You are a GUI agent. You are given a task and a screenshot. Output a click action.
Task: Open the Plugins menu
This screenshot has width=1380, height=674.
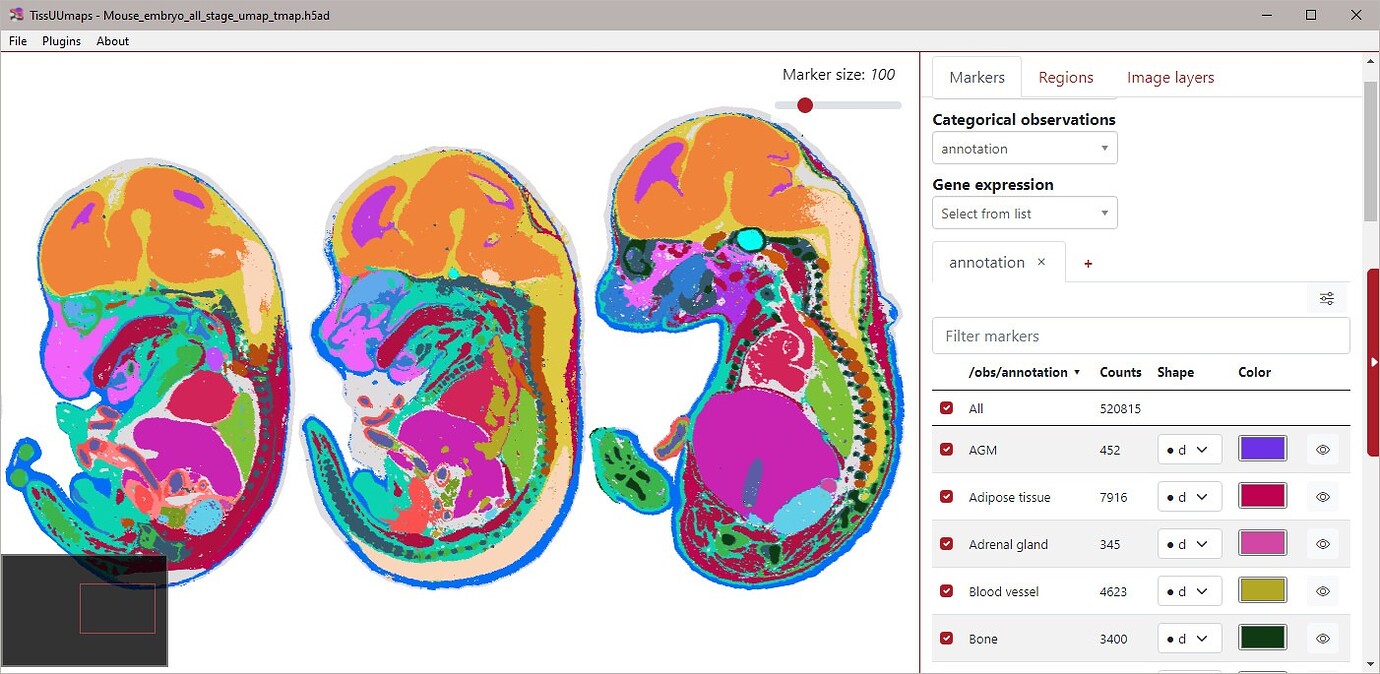click(x=61, y=41)
